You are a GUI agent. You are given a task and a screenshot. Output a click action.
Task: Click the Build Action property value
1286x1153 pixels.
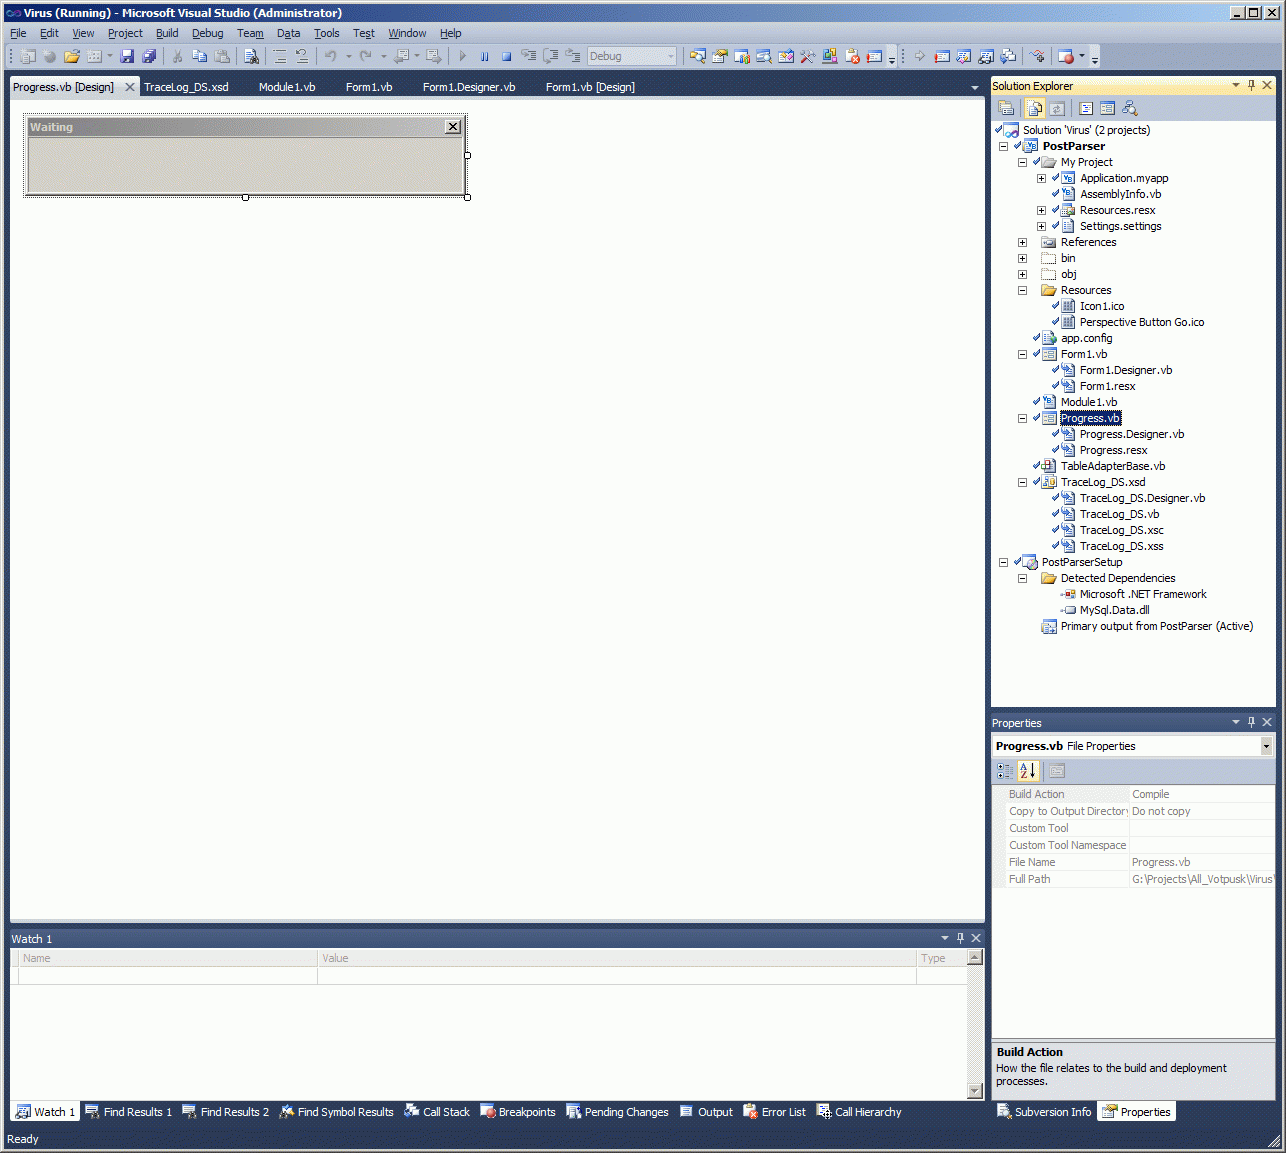point(1202,794)
